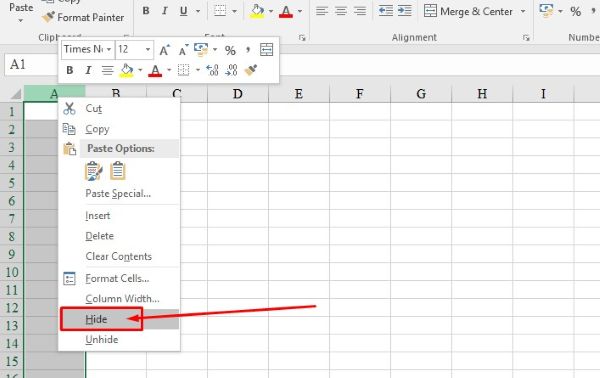This screenshot has height=378, width=600.
Task: Select column D header
Action: pos(238,94)
